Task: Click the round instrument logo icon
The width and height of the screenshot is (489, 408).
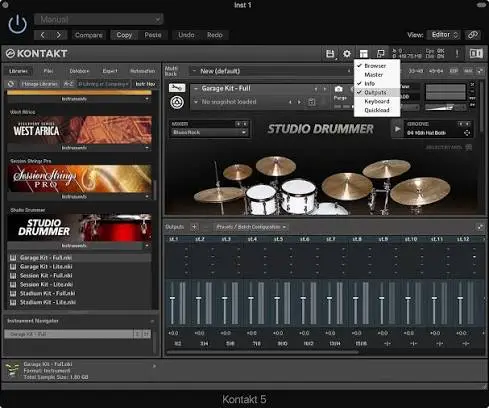Action: [177, 102]
